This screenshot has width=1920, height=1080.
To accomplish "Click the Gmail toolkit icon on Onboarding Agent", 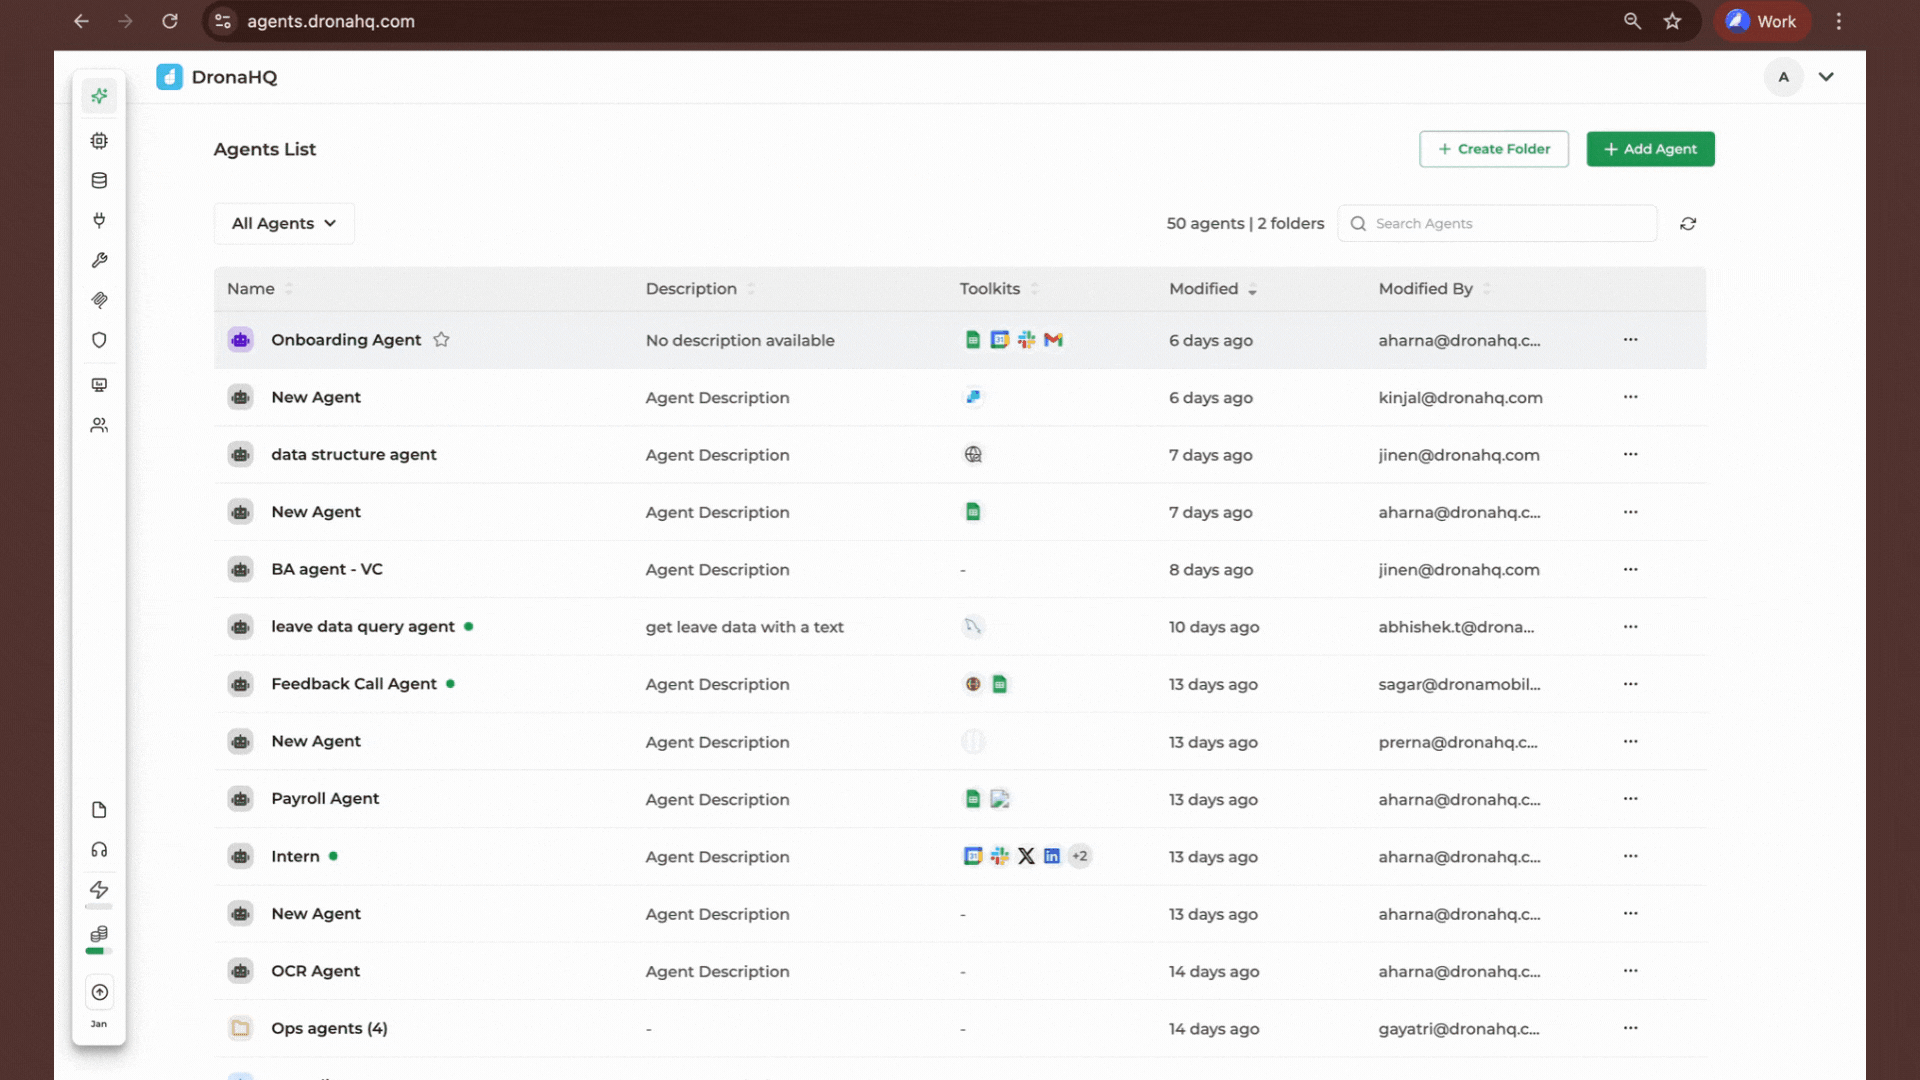I will coord(1054,340).
